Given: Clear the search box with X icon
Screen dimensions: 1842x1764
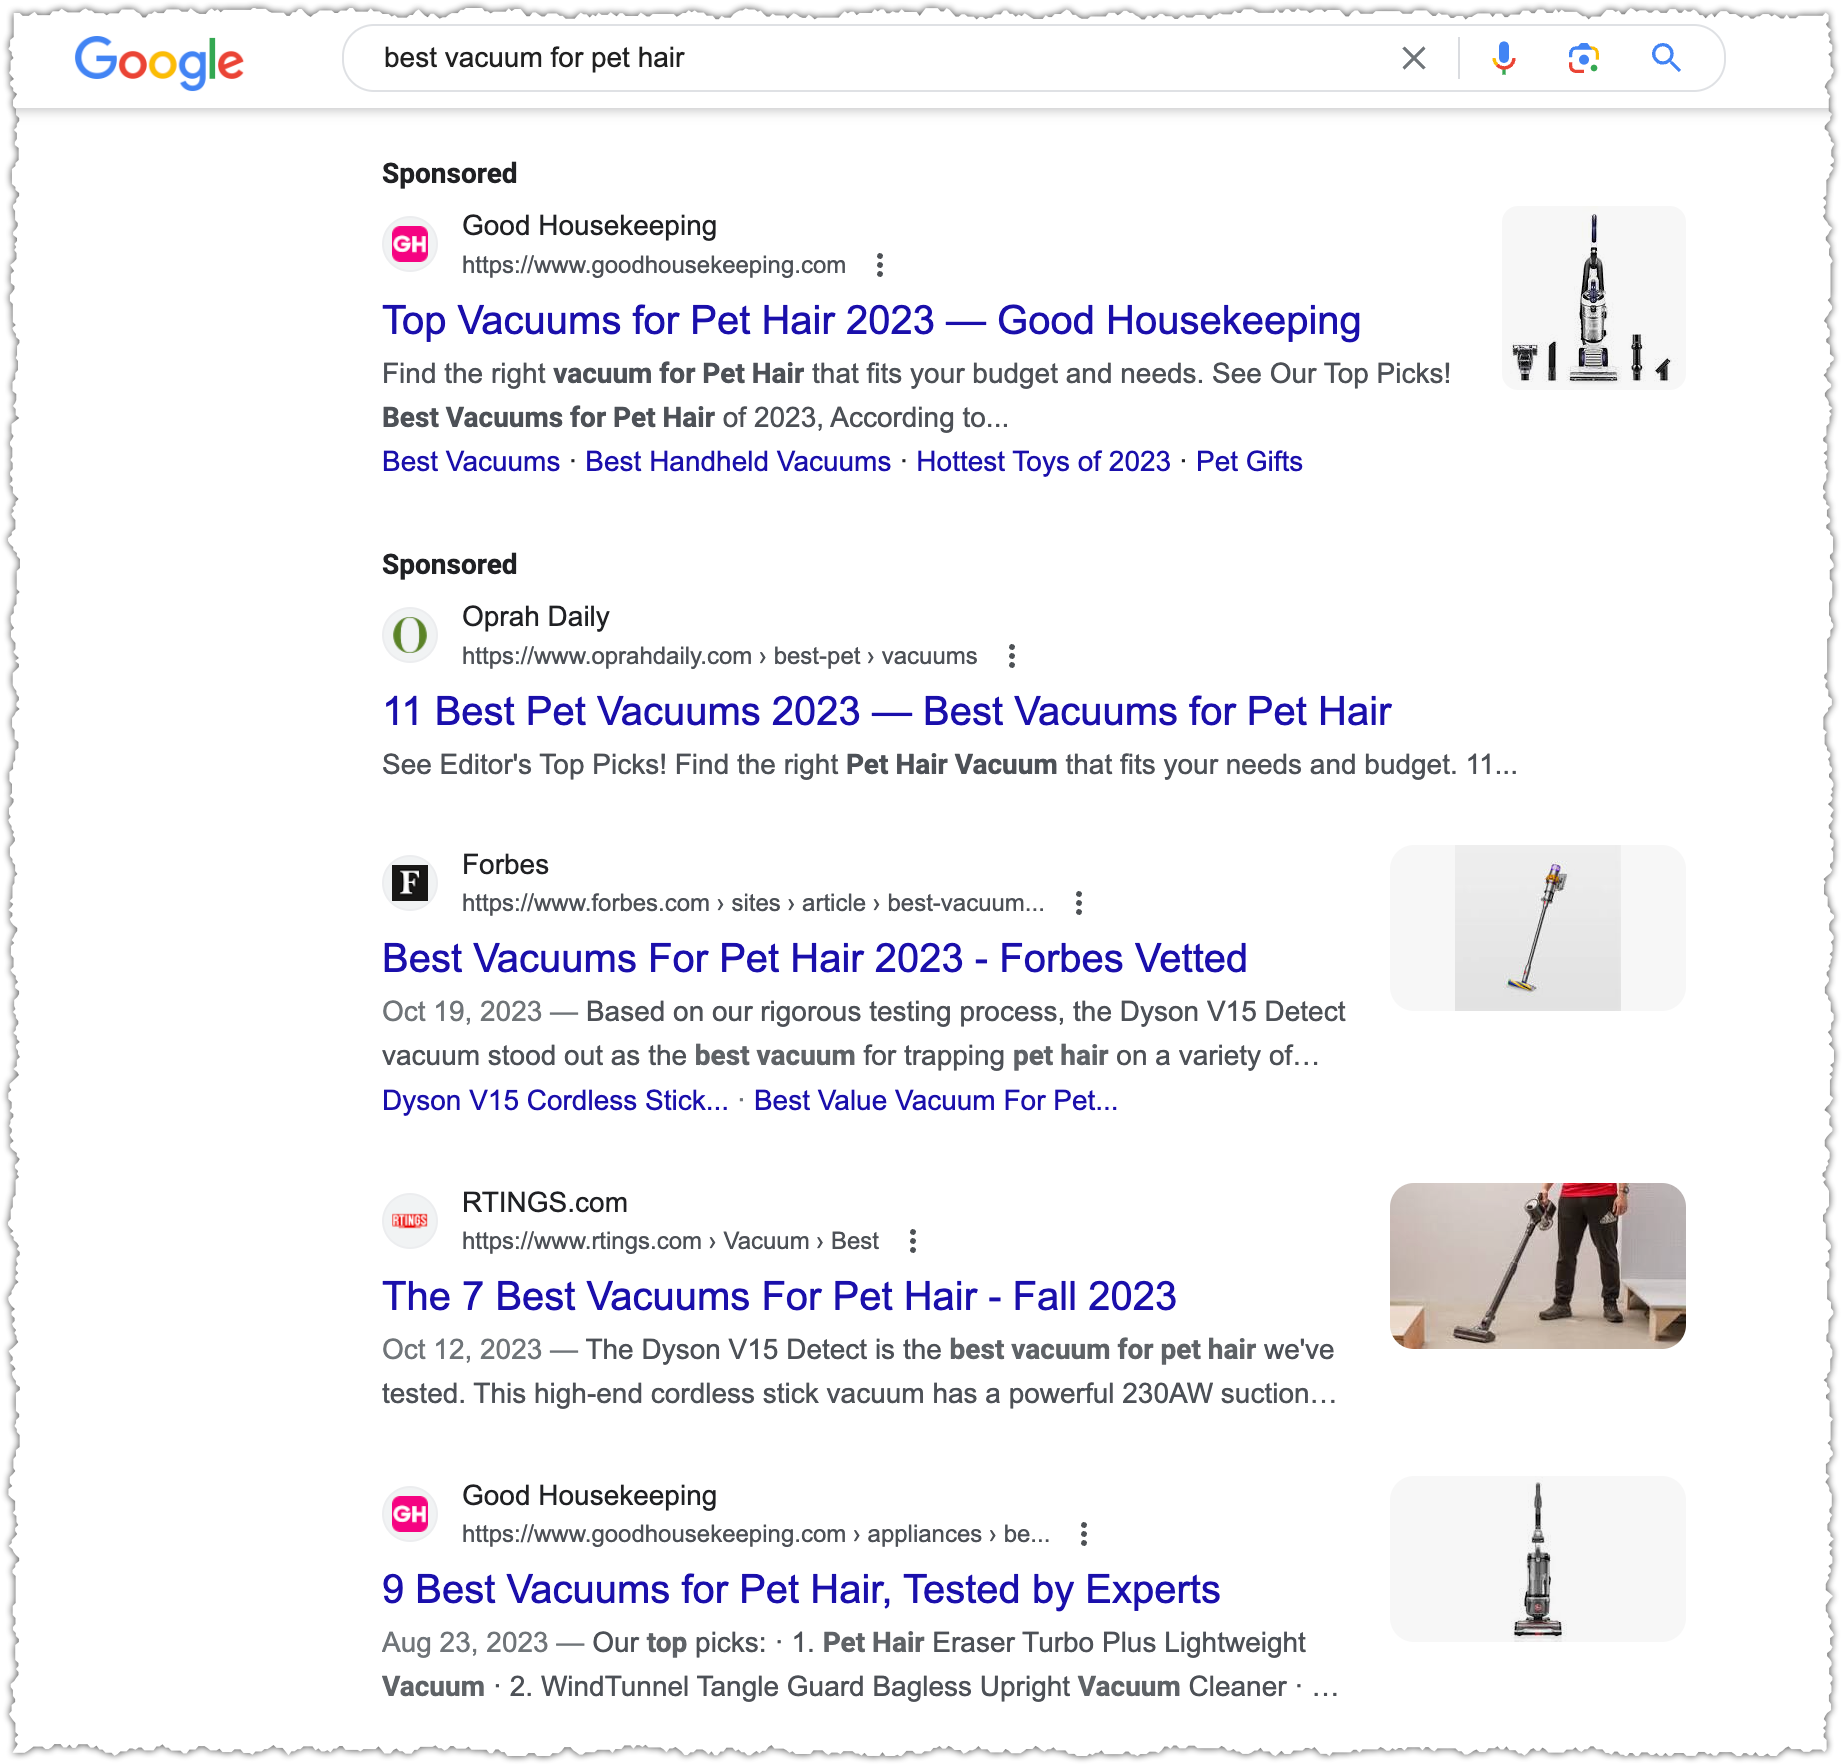Looking at the screenshot, I should pyautogui.click(x=1413, y=58).
